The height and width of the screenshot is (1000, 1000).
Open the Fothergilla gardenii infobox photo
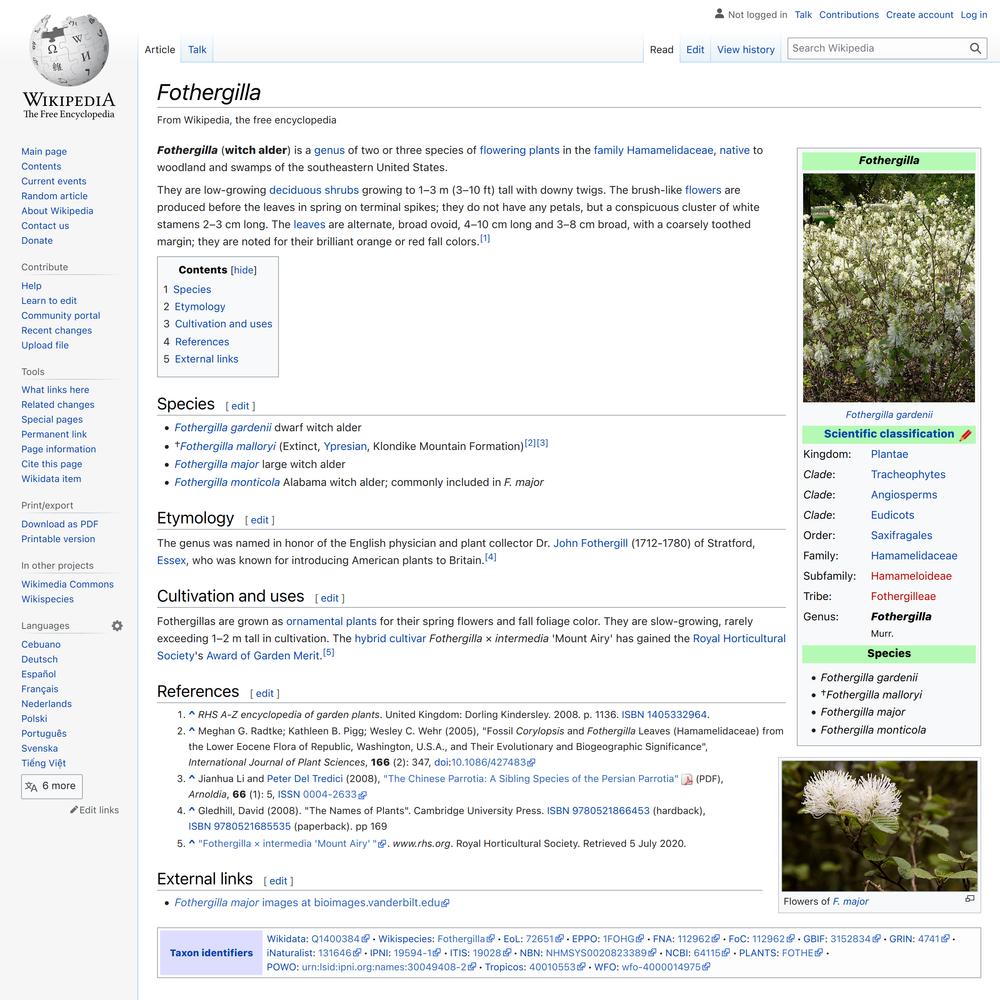[x=888, y=288]
